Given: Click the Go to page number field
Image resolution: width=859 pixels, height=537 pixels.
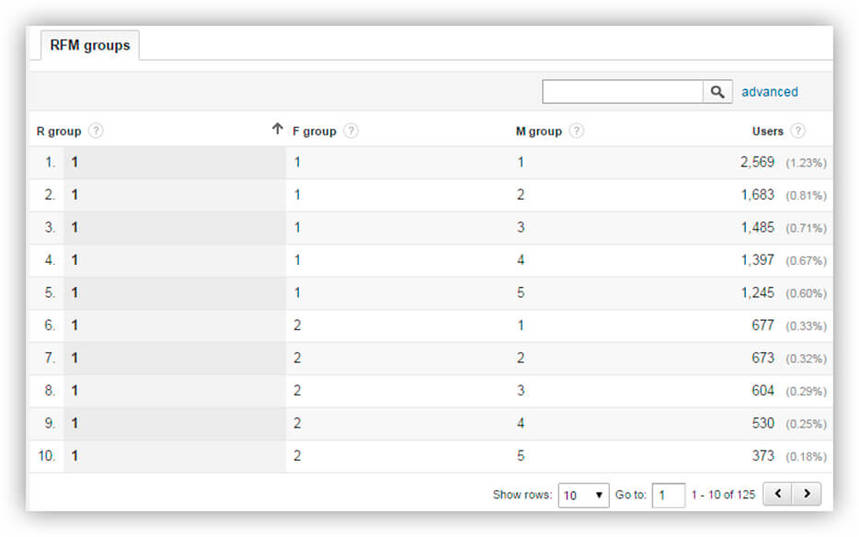Looking at the screenshot, I should (x=668, y=494).
